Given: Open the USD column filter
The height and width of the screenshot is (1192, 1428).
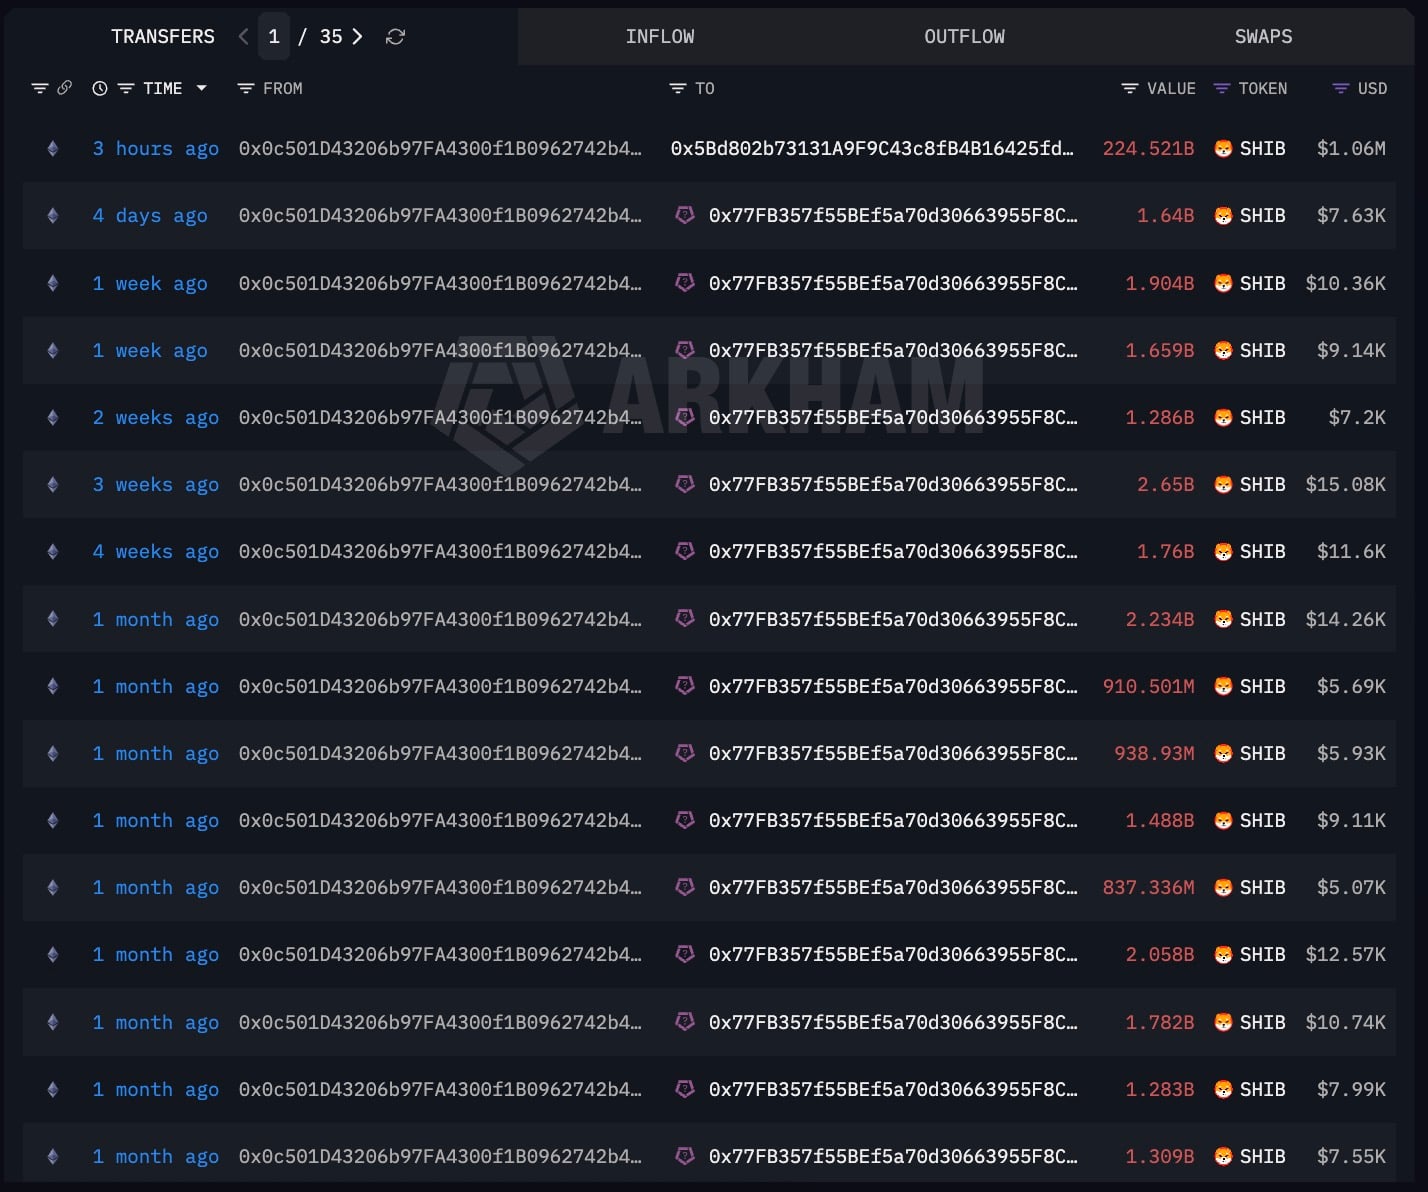Looking at the screenshot, I should (1341, 88).
